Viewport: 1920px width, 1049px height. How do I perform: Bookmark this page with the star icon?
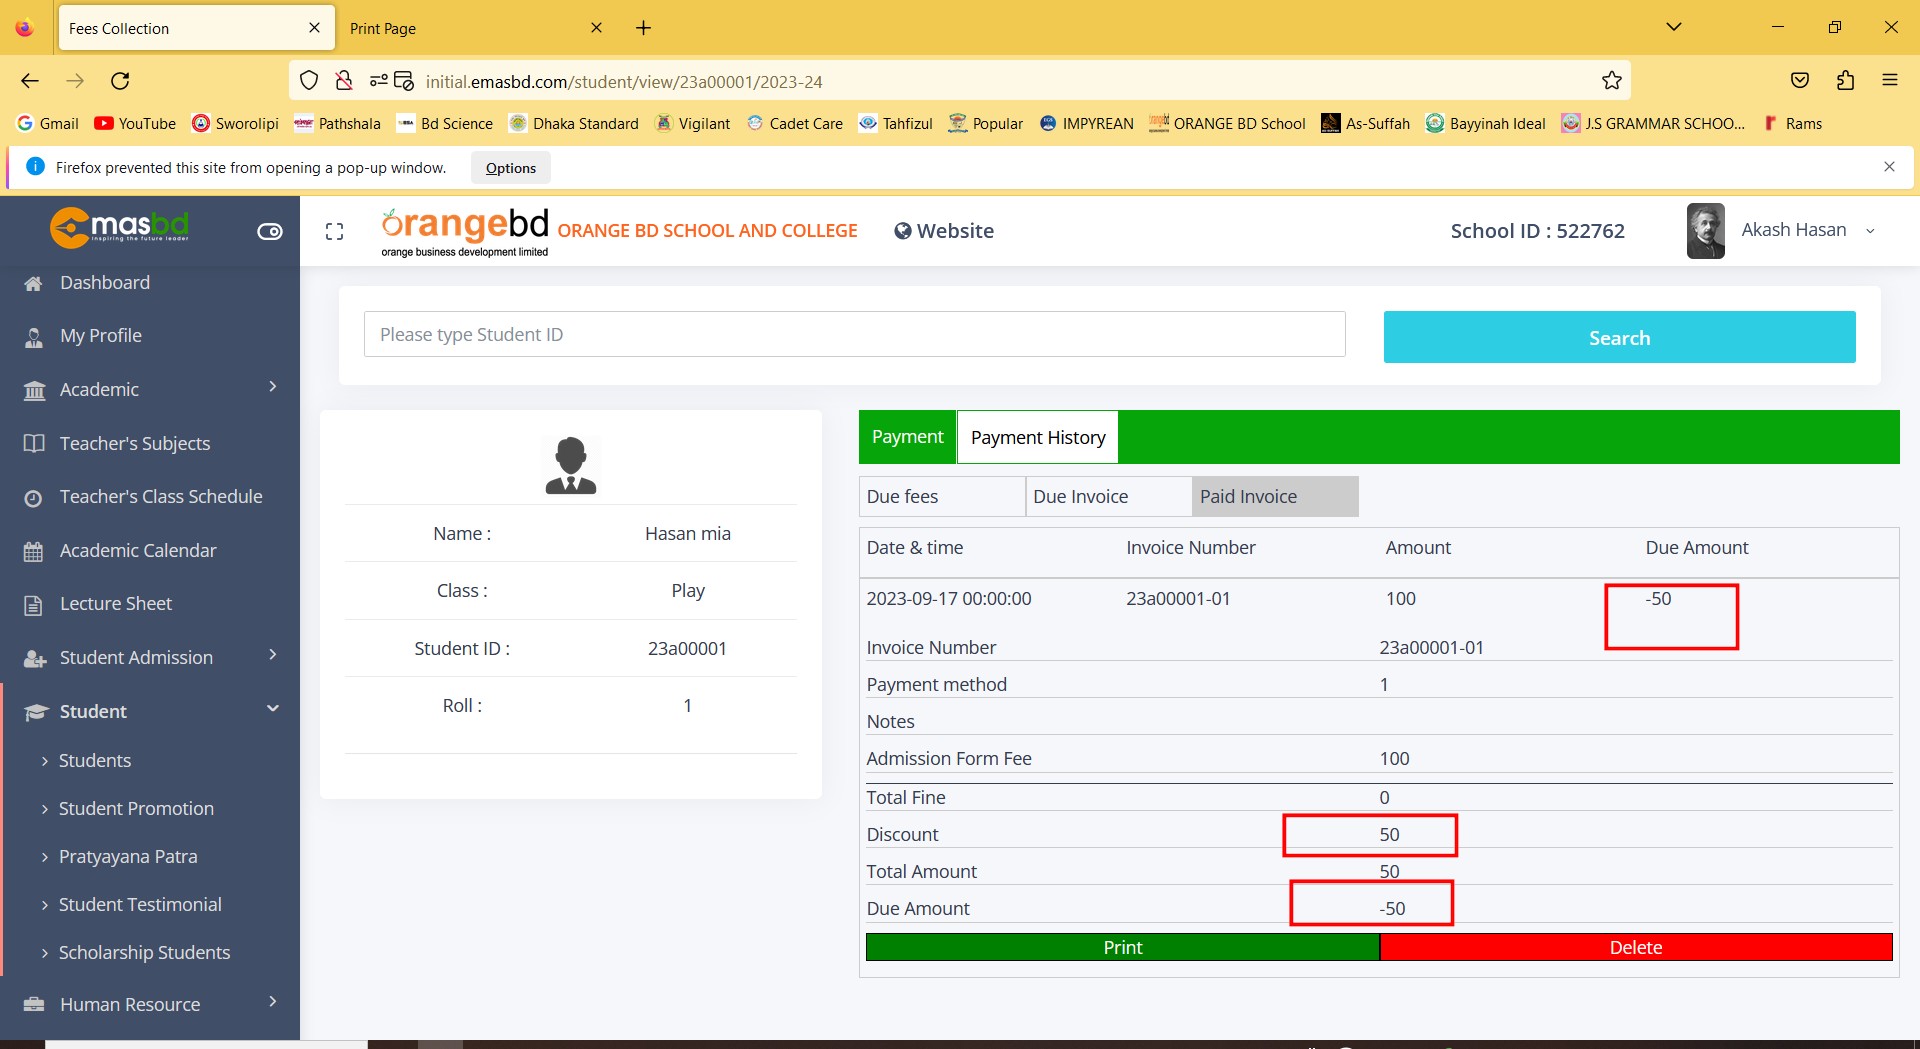pyautogui.click(x=1611, y=81)
